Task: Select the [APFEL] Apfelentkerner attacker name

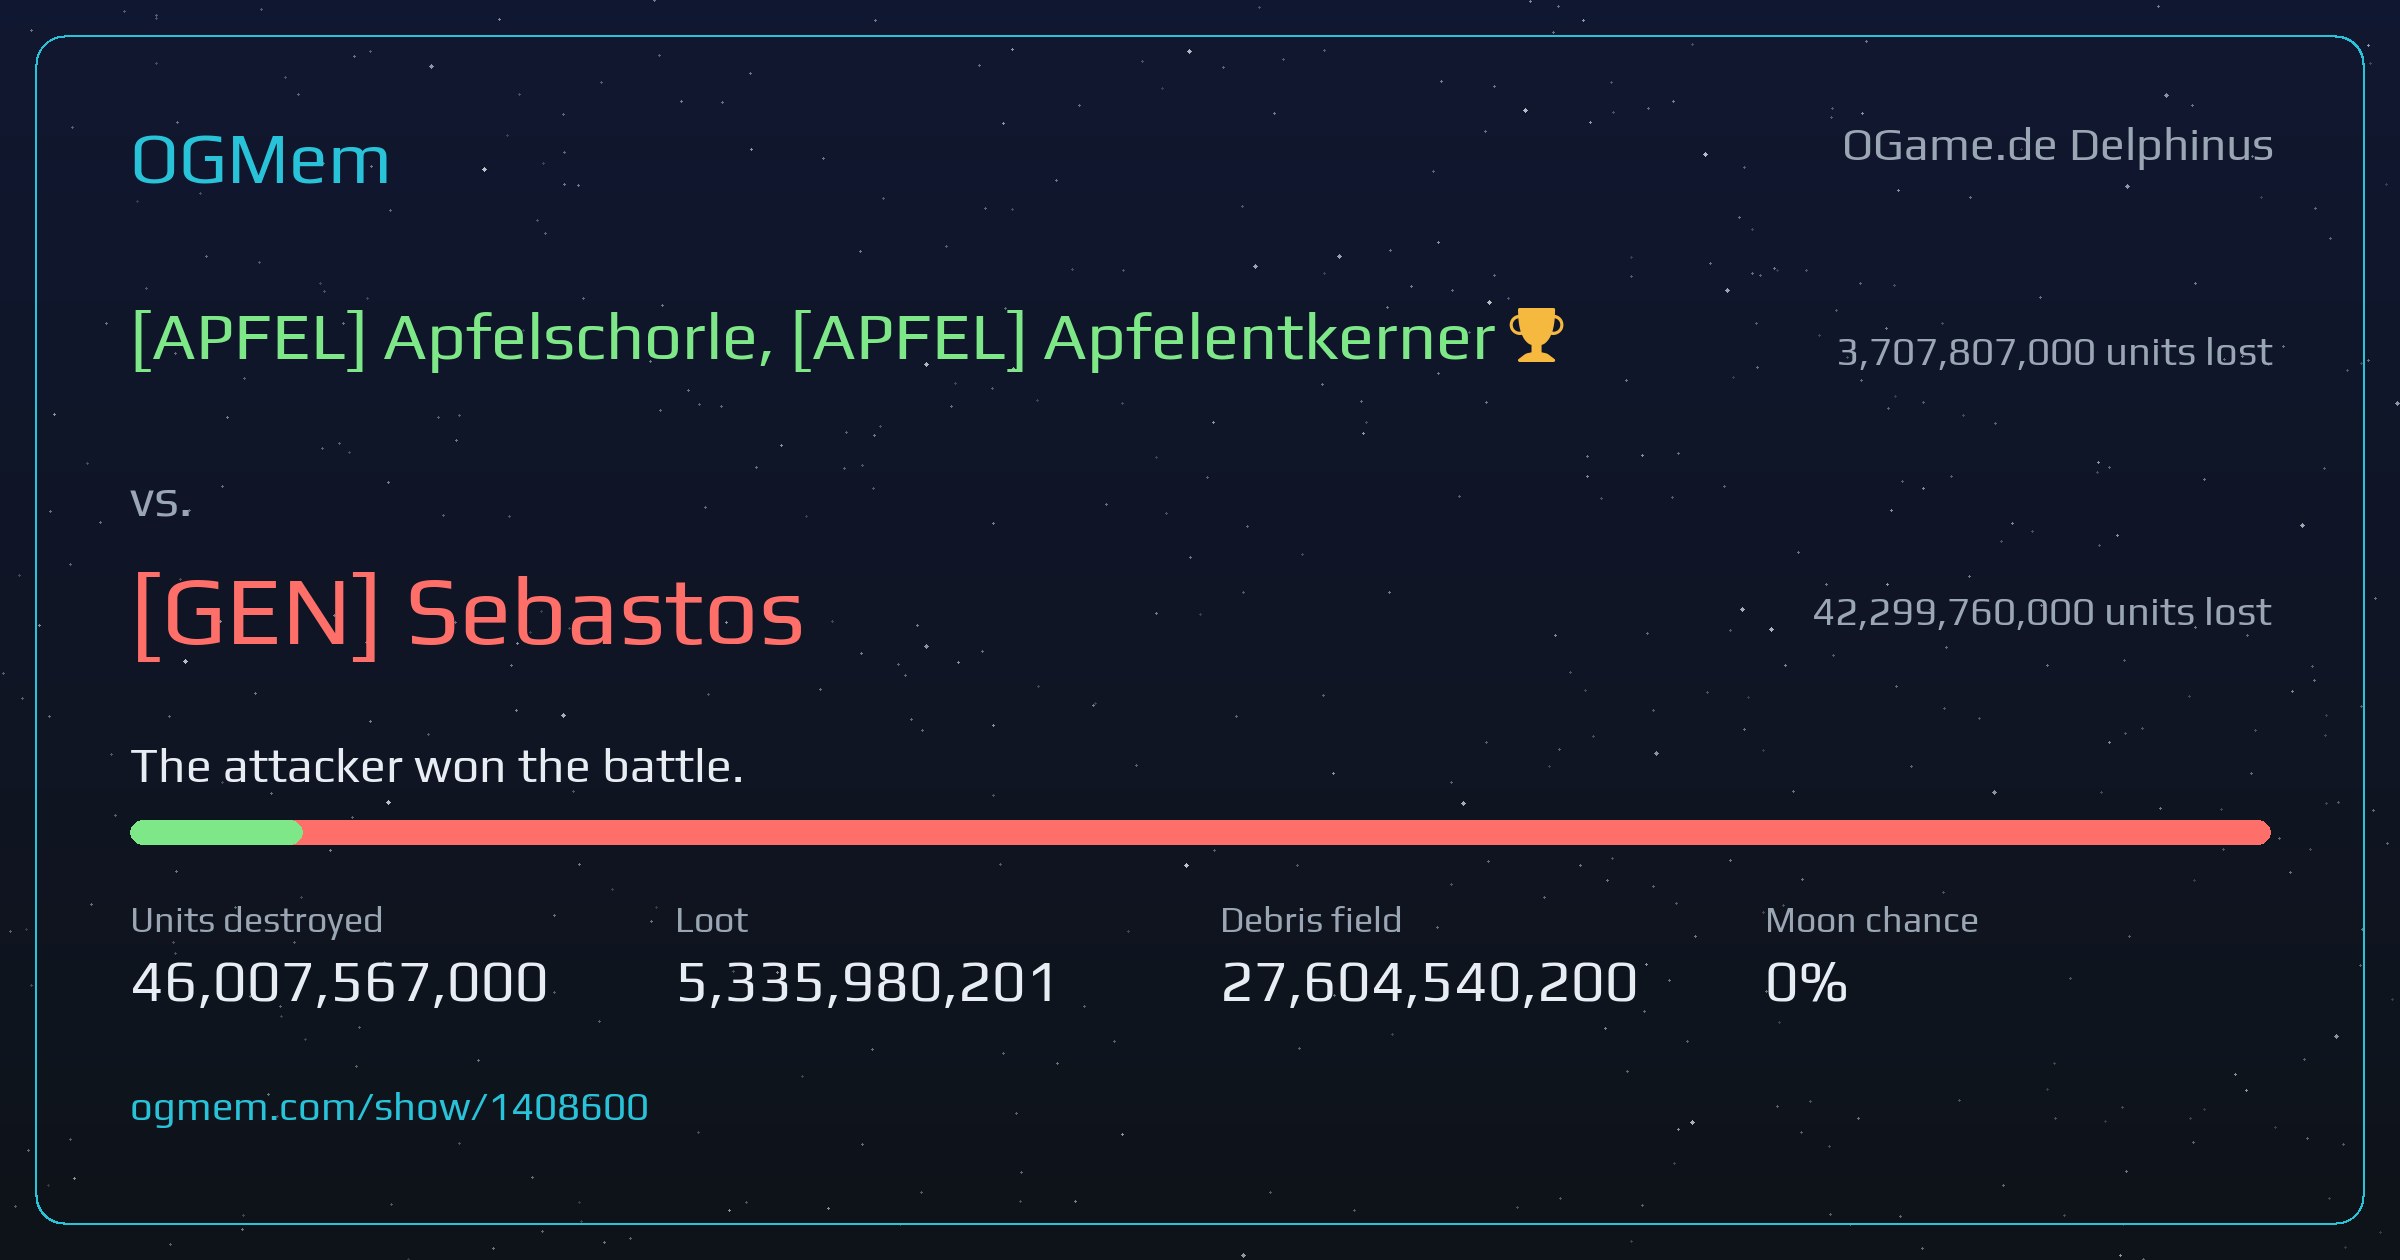Action: click(x=1144, y=338)
